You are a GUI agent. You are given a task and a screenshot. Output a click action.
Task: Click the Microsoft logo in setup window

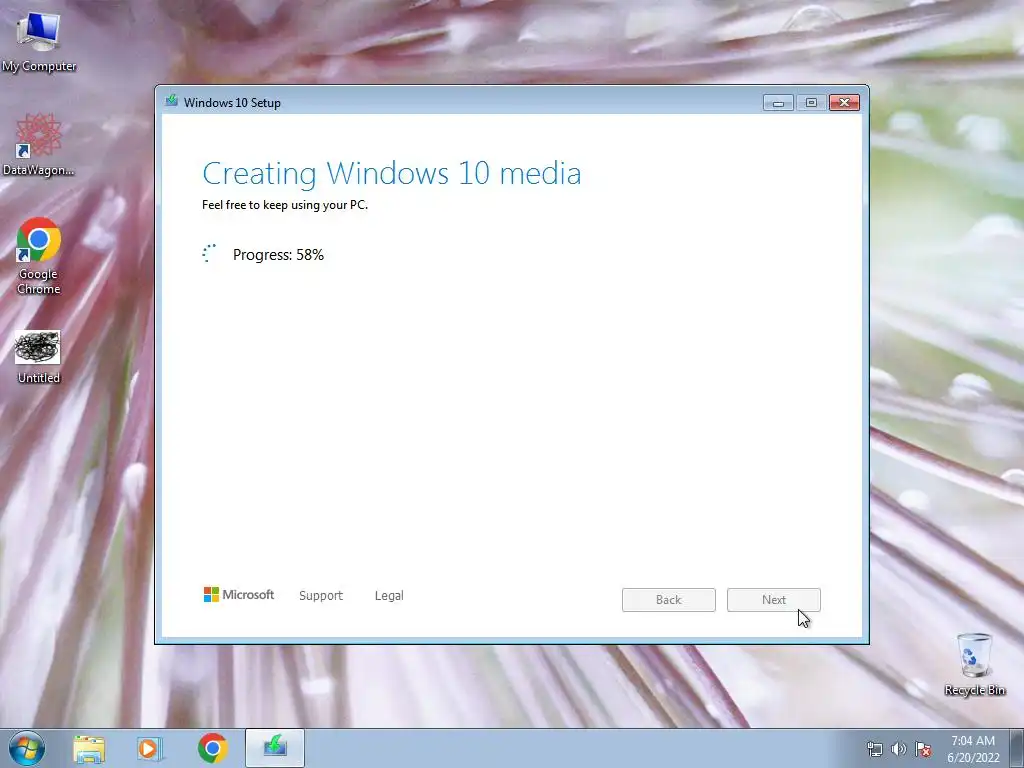[x=239, y=594]
